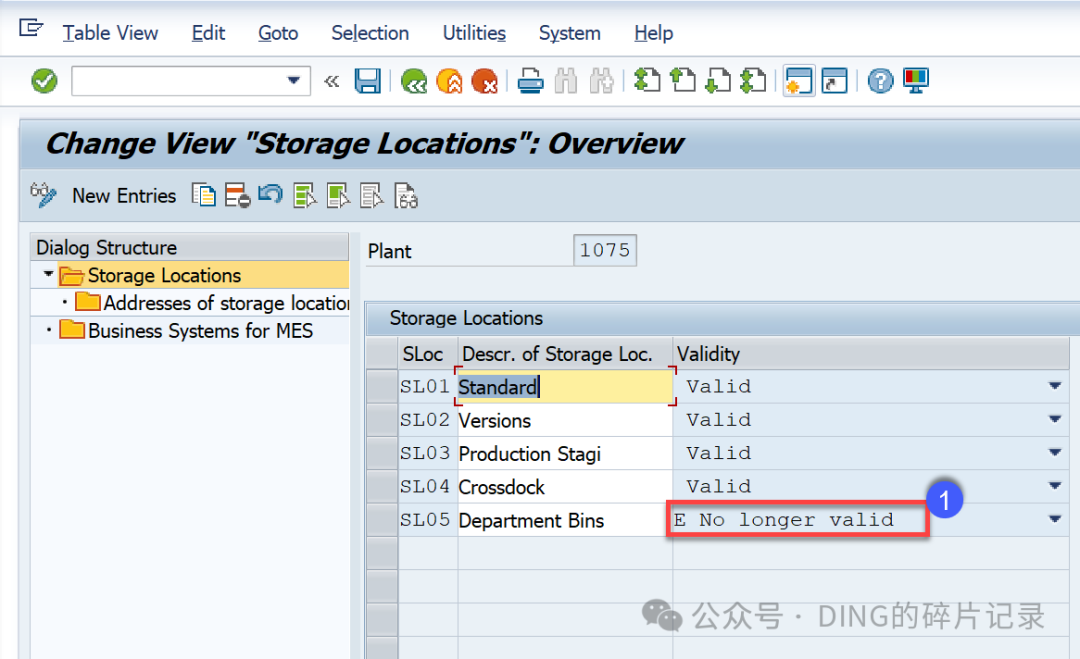Select row SL04 using its row selector
This screenshot has width=1080, height=659.
click(382, 486)
